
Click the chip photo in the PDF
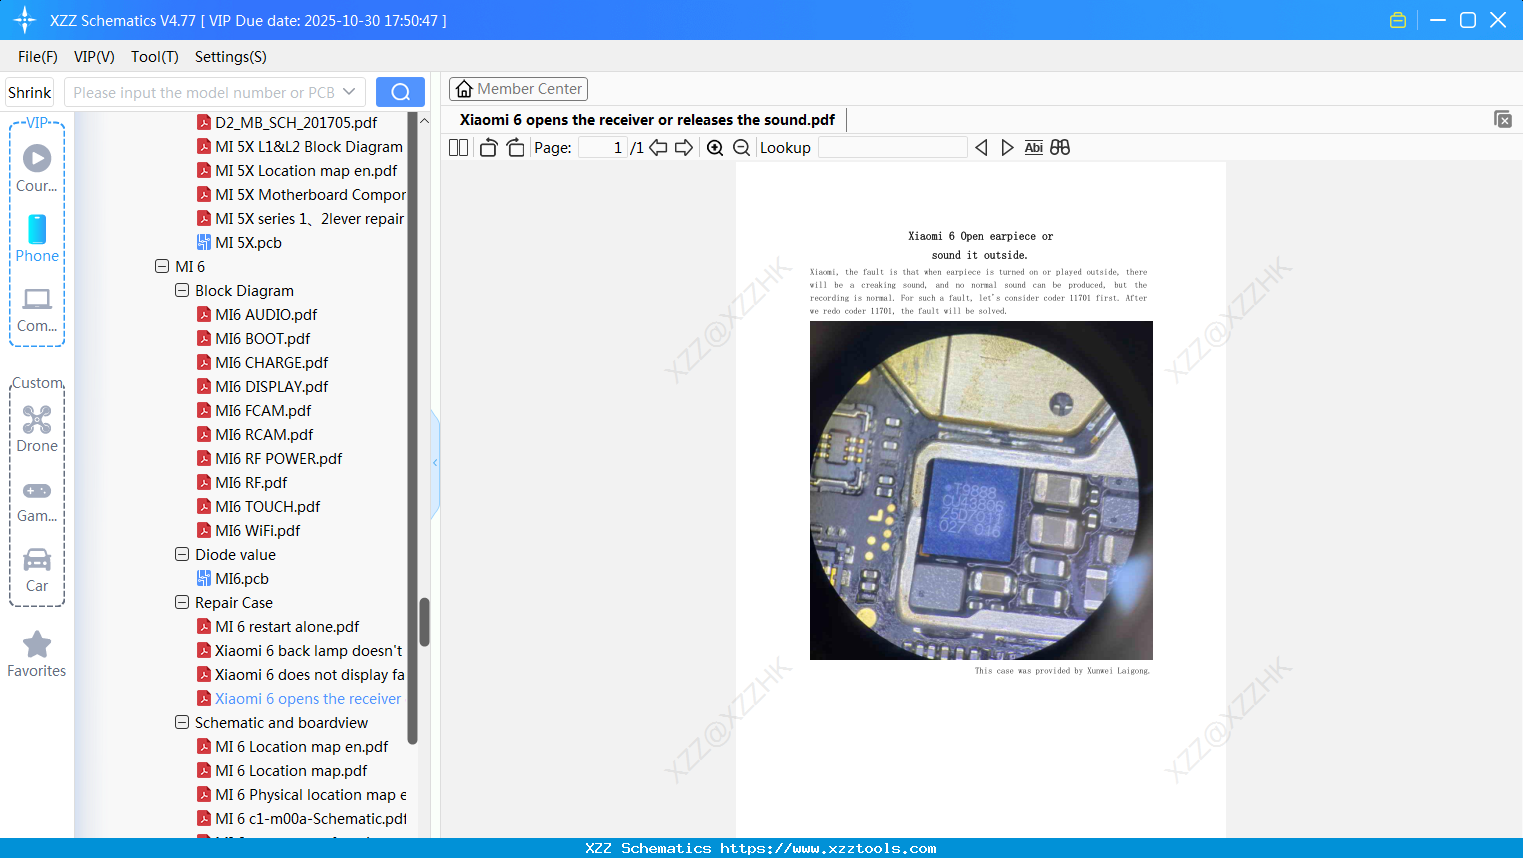(x=981, y=490)
